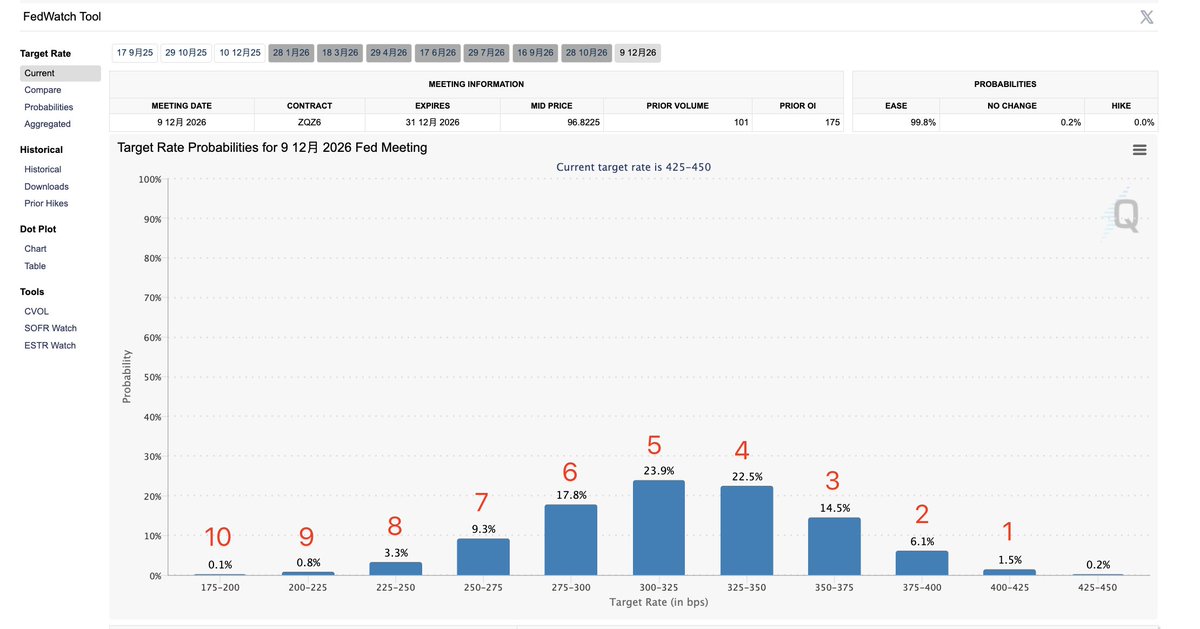
Task: Select the 9 12月26 meeting tab
Action: pyautogui.click(x=638, y=52)
